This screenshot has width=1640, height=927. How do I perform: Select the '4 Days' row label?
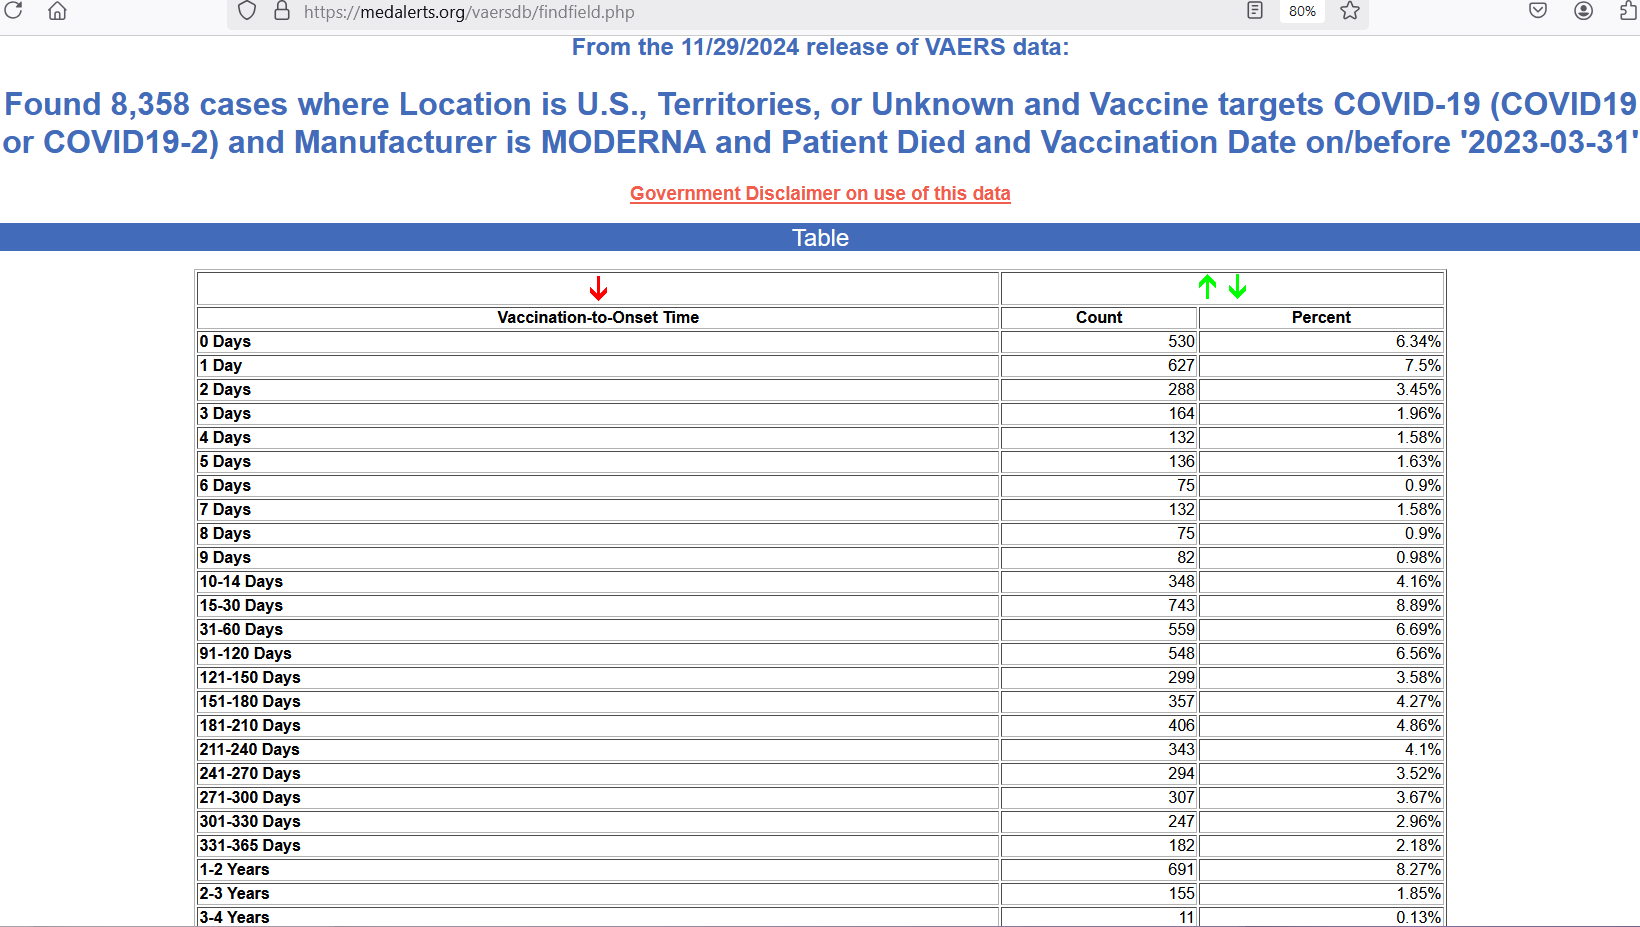225,437
